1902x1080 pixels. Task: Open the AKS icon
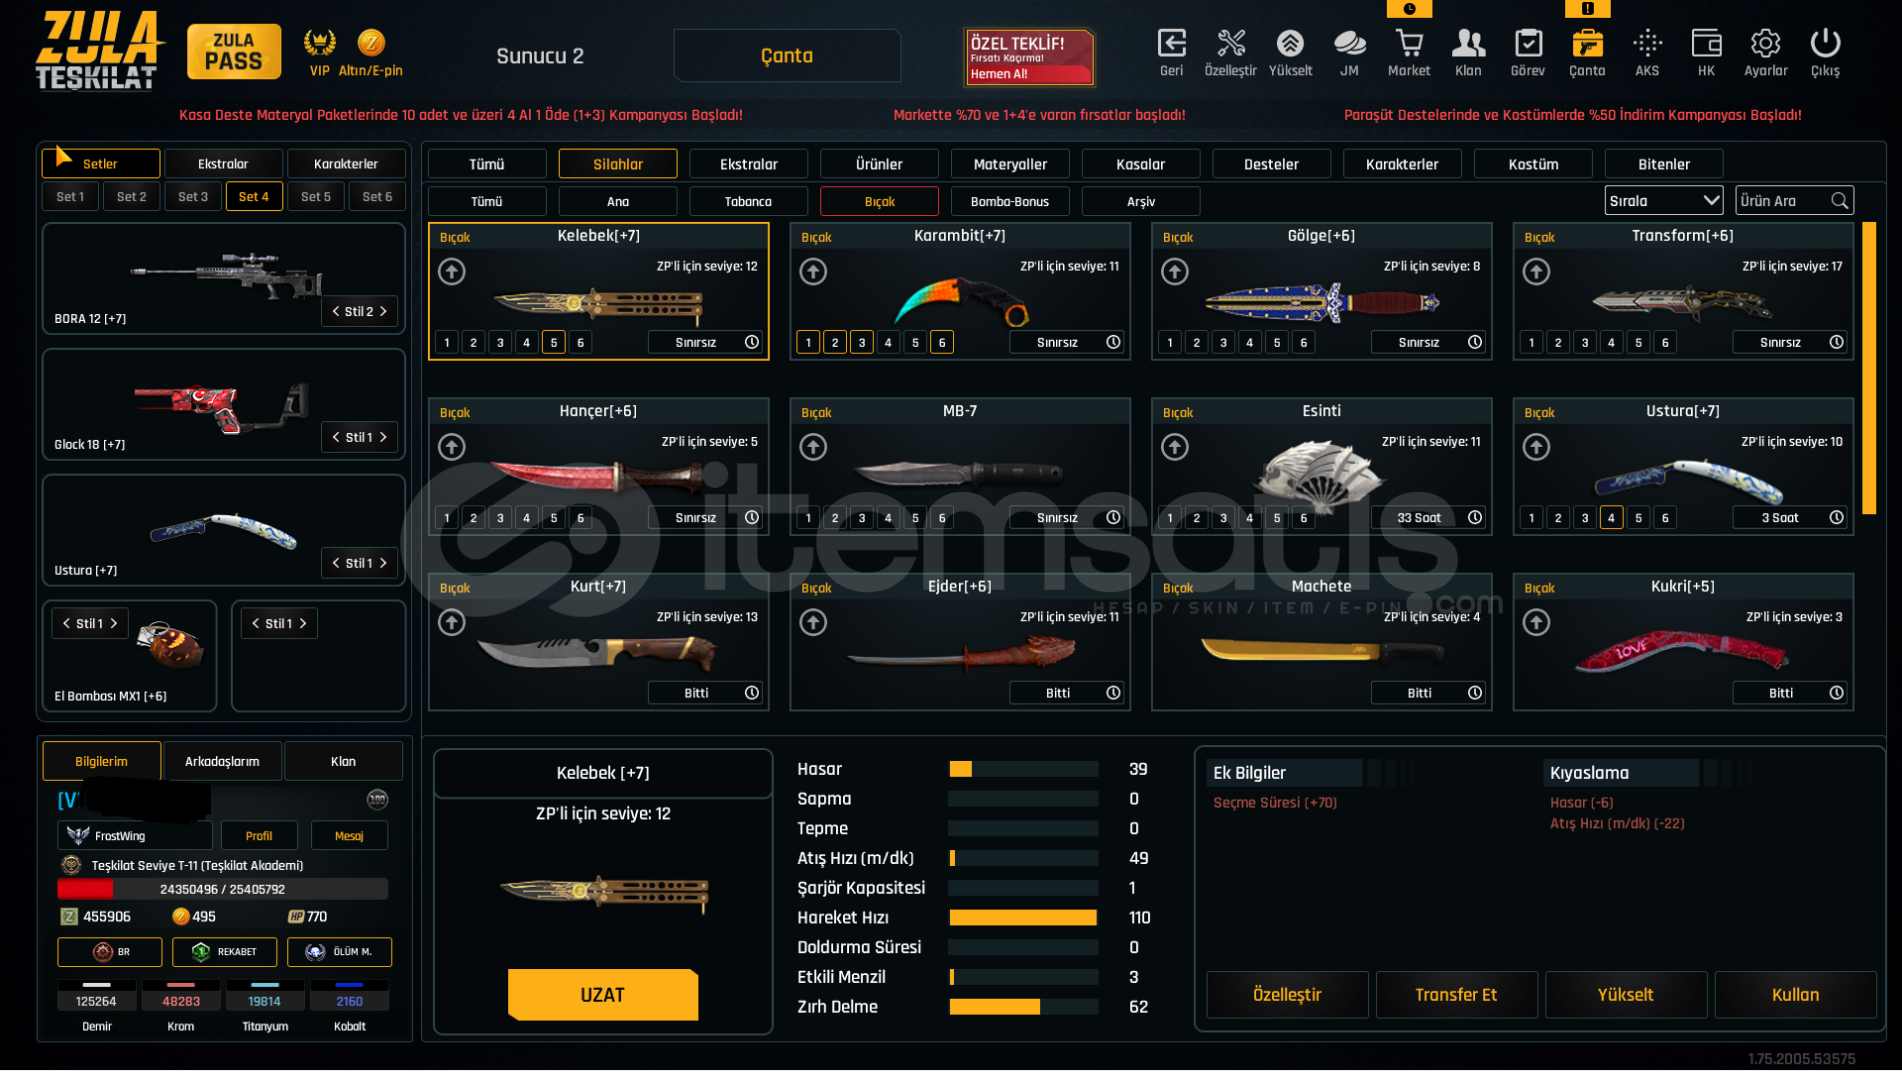tap(1647, 43)
